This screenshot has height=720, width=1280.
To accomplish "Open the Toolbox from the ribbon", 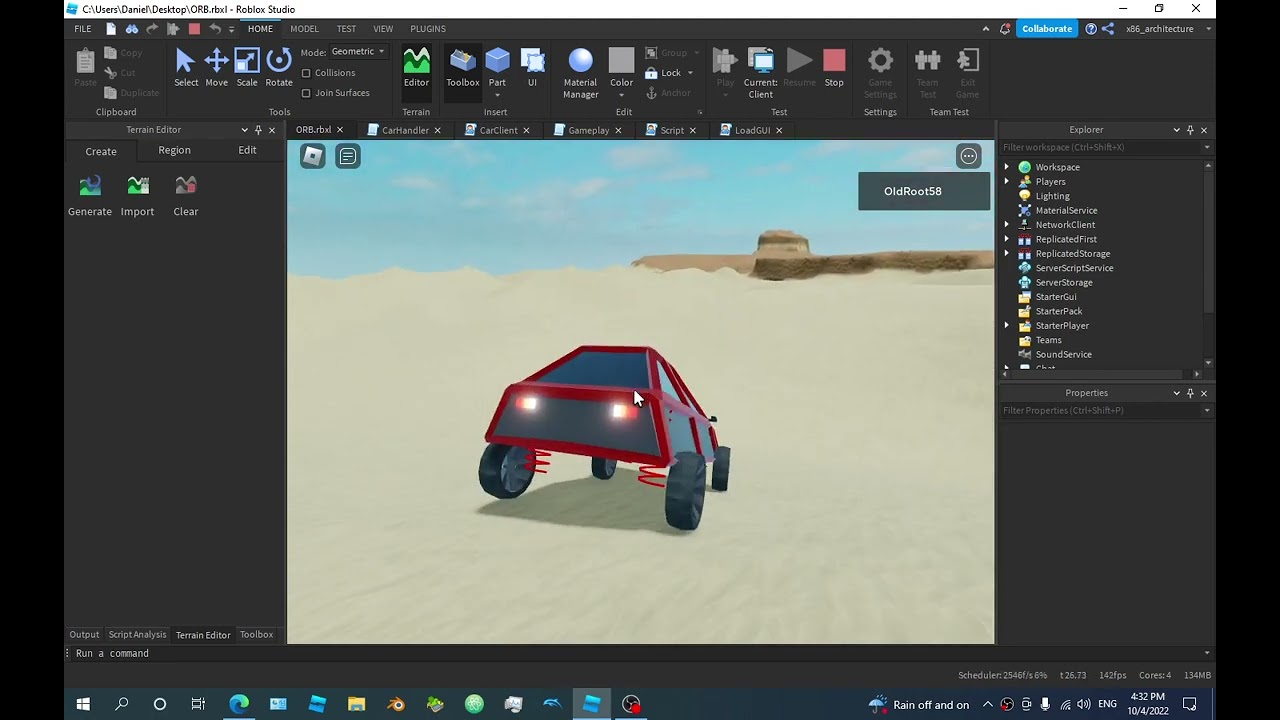I will tap(462, 67).
